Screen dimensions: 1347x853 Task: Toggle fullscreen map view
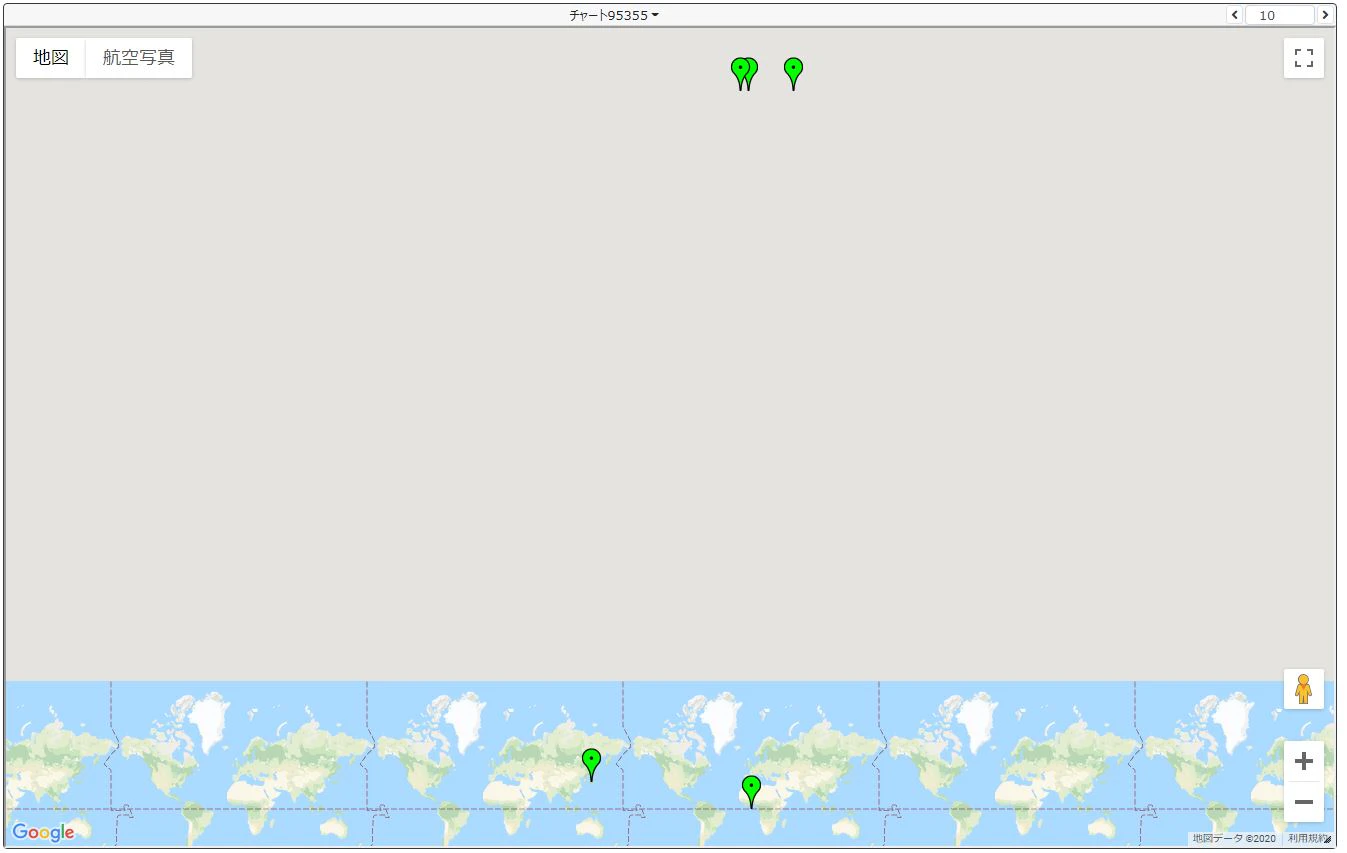pos(1303,58)
